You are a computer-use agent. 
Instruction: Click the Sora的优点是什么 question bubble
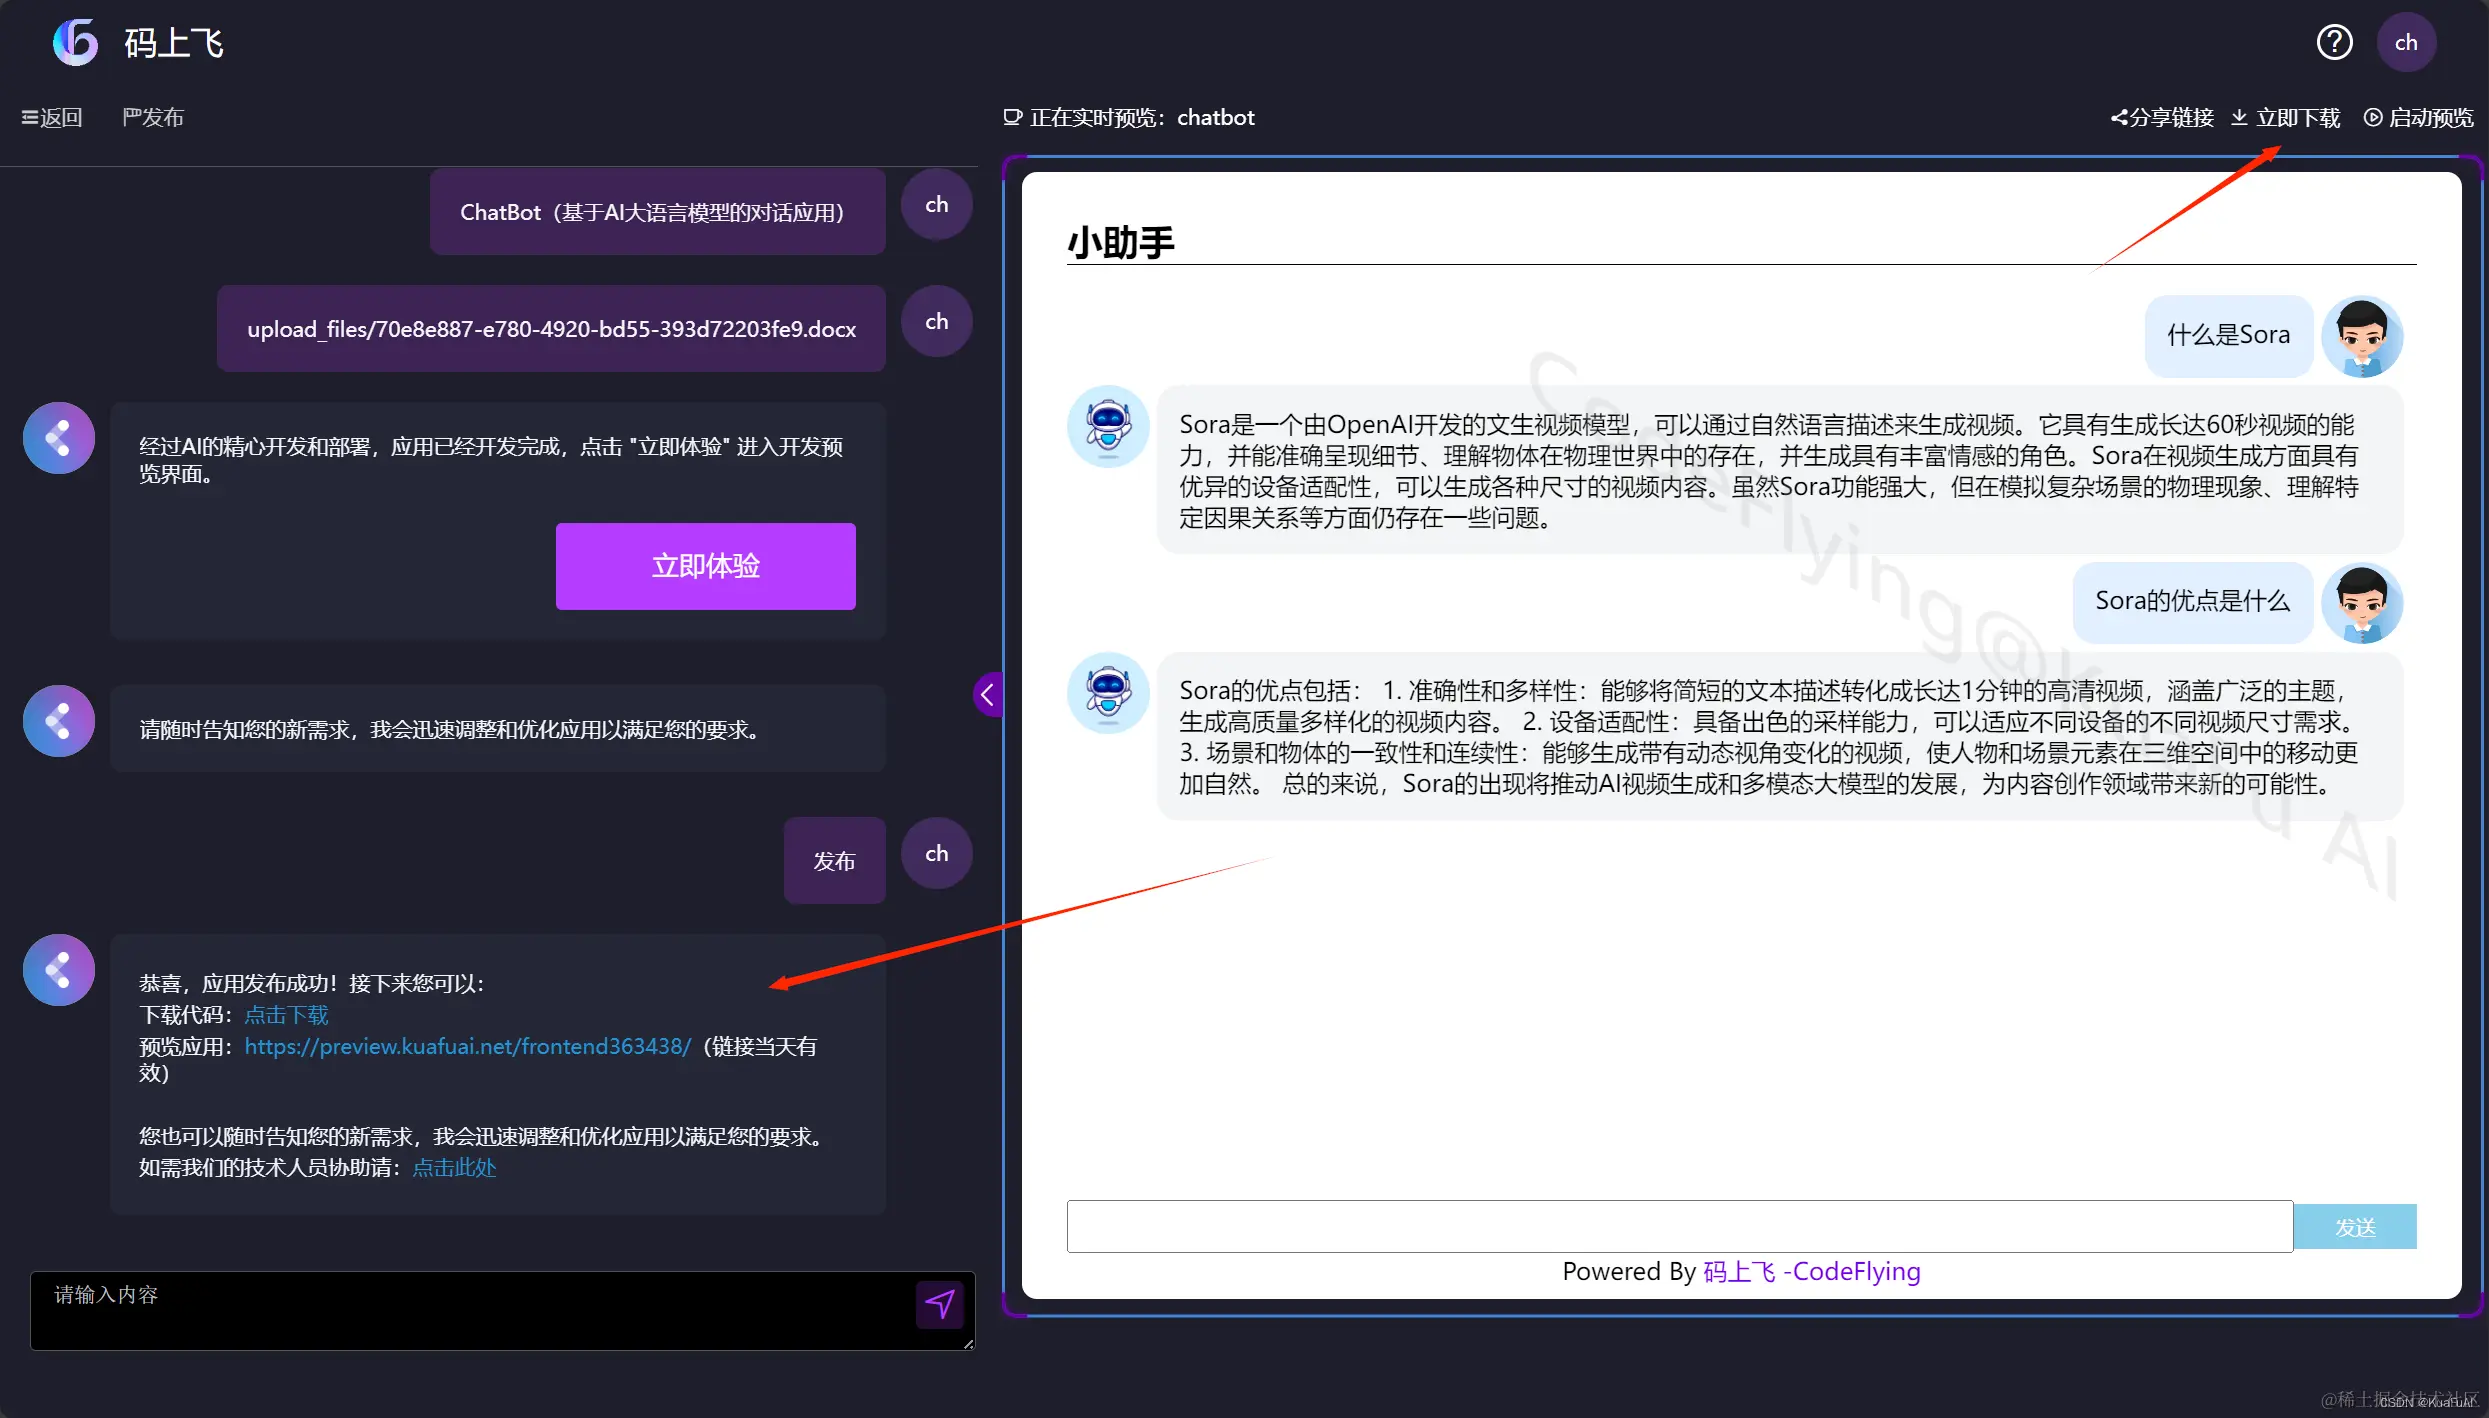2192,601
